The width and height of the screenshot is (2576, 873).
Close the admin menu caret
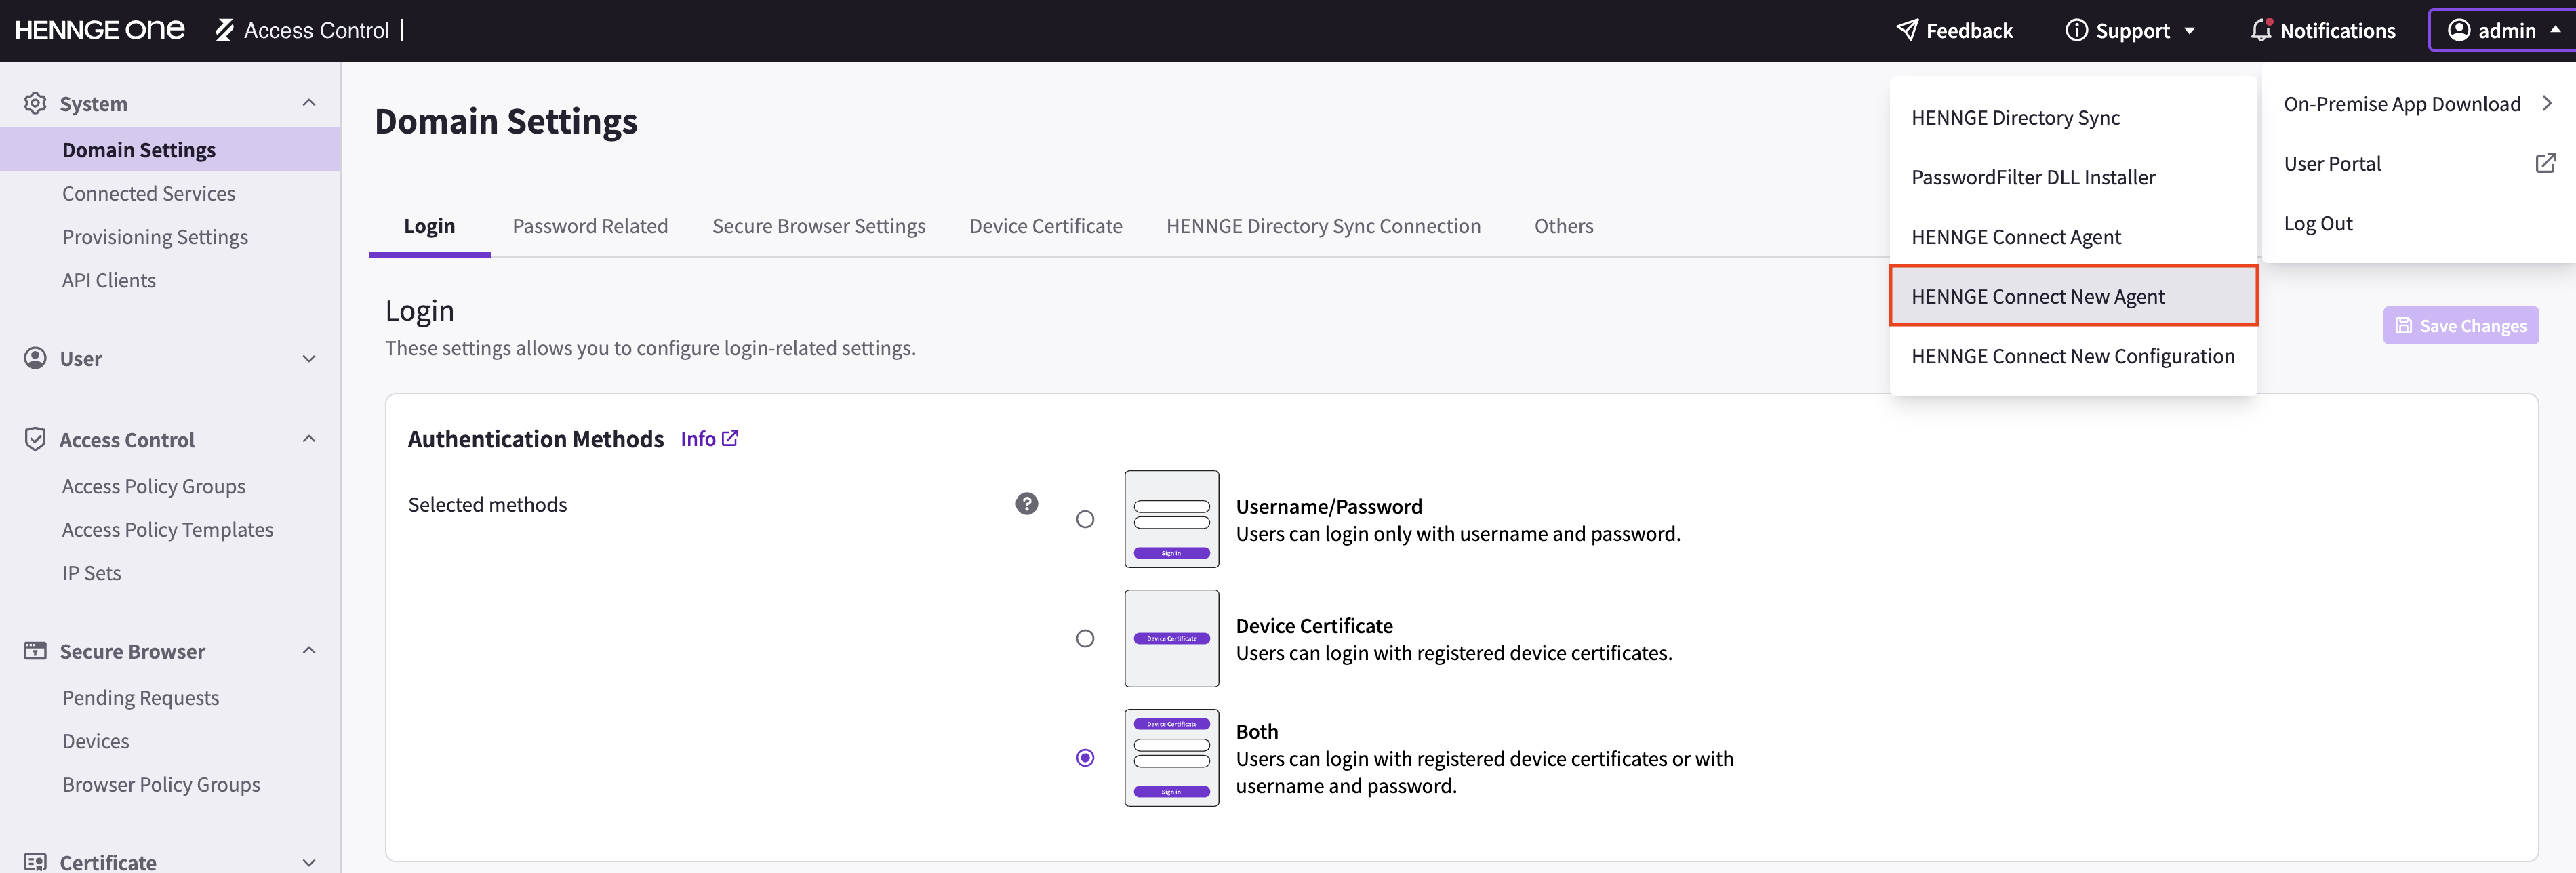[x=2555, y=30]
